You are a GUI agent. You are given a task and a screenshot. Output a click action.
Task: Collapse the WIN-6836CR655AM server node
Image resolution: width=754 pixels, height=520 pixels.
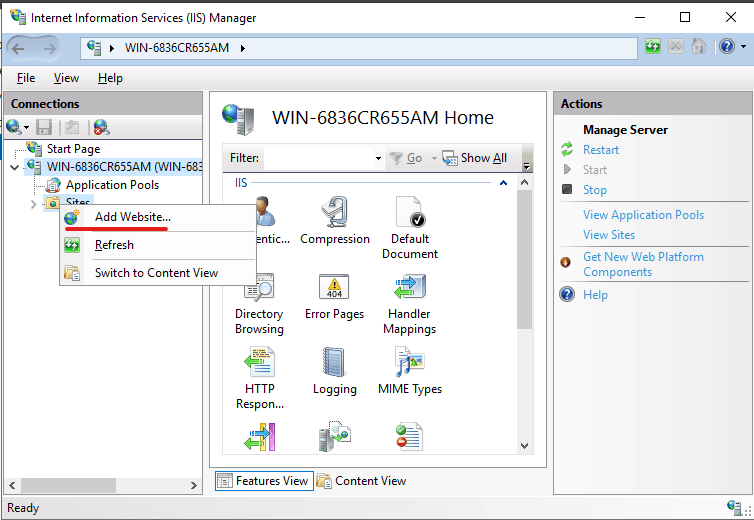[x=14, y=167]
